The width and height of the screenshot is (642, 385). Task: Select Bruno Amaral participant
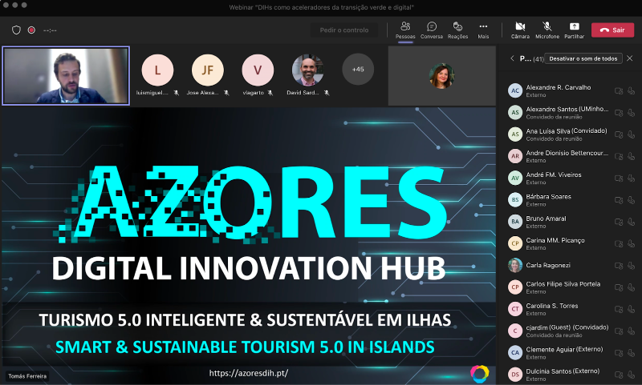pos(570,222)
